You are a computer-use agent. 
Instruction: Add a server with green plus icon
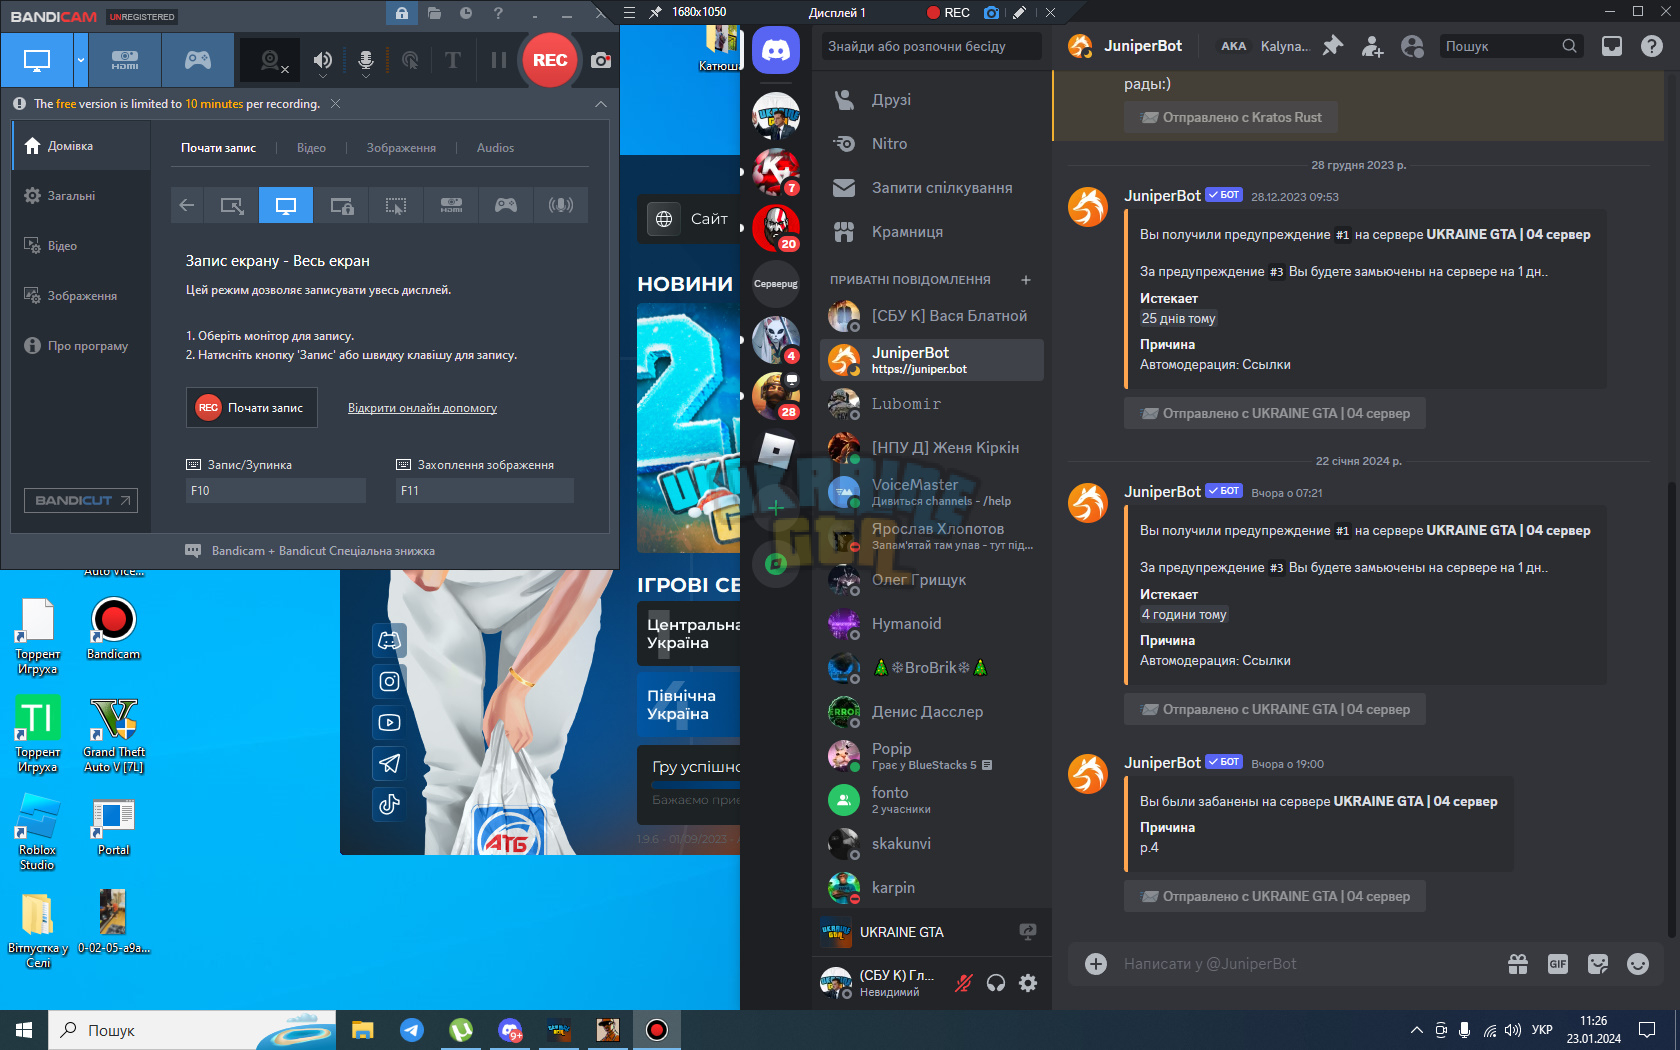point(776,508)
